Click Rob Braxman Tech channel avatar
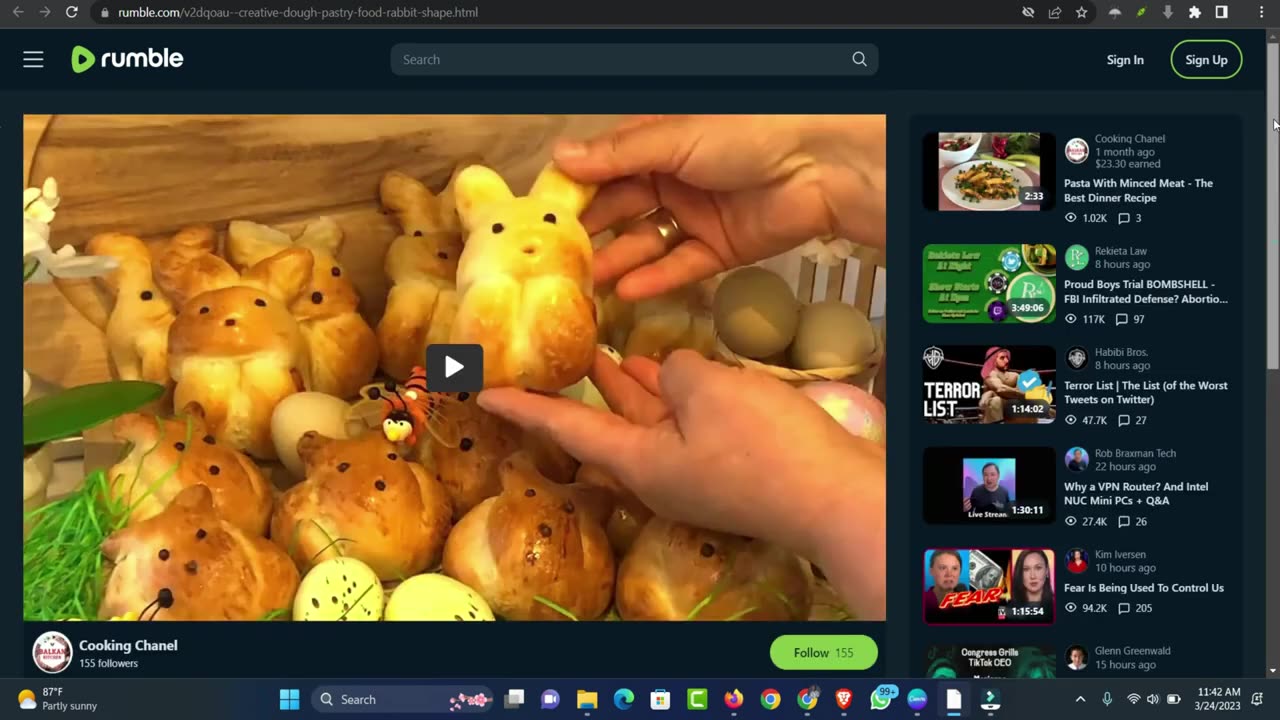 (x=1077, y=459)
